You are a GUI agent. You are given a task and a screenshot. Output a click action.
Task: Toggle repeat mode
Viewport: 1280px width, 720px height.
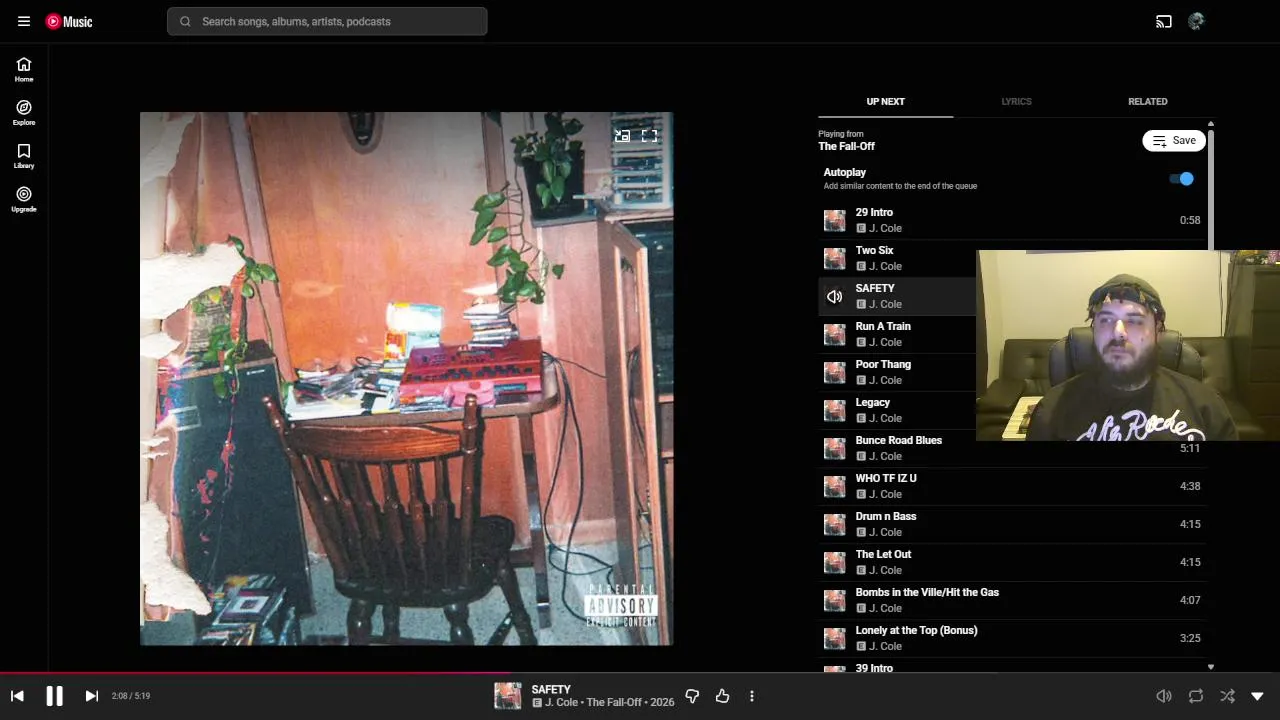[1196, 696]
